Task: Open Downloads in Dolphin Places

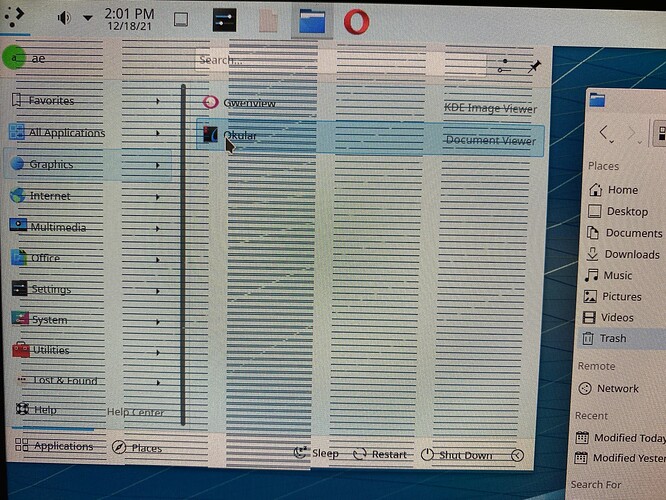Action: pyautogui.click(x=624, y=254)
